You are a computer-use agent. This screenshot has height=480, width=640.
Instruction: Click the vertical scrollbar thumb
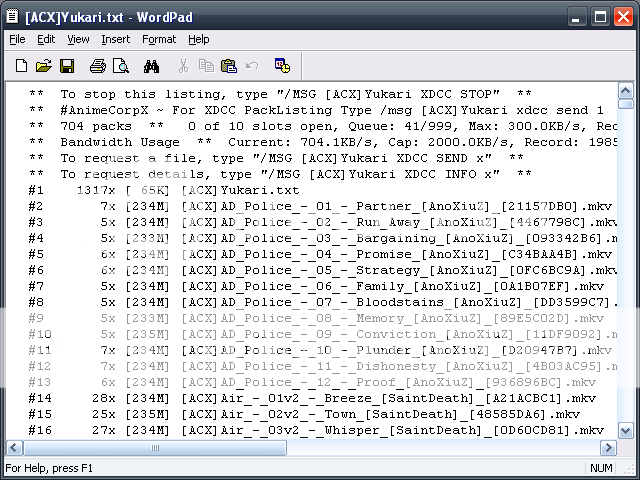point(626,104)
